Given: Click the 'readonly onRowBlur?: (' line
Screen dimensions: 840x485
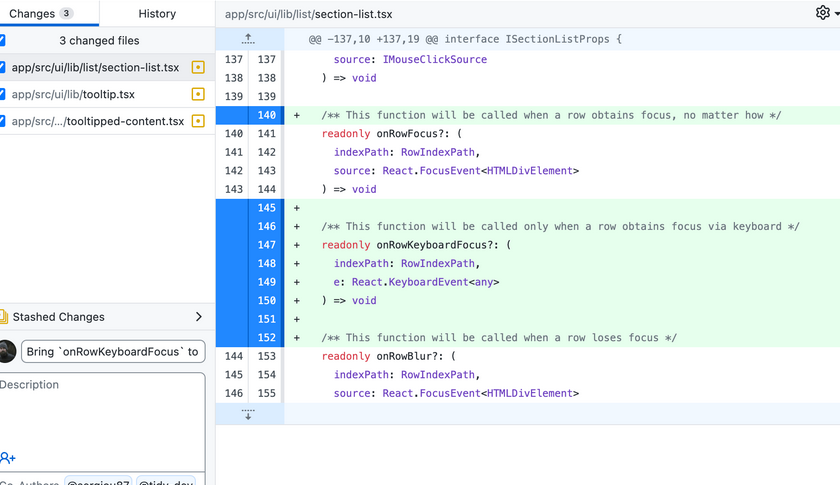Looking at the screenshot, I should pos(388,356).
